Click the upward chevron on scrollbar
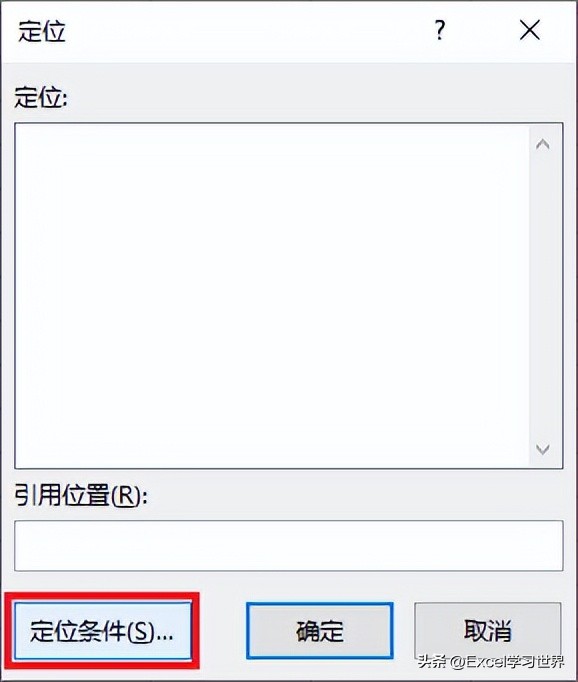Screen dimensions: 578x682 tap(542, 144)
